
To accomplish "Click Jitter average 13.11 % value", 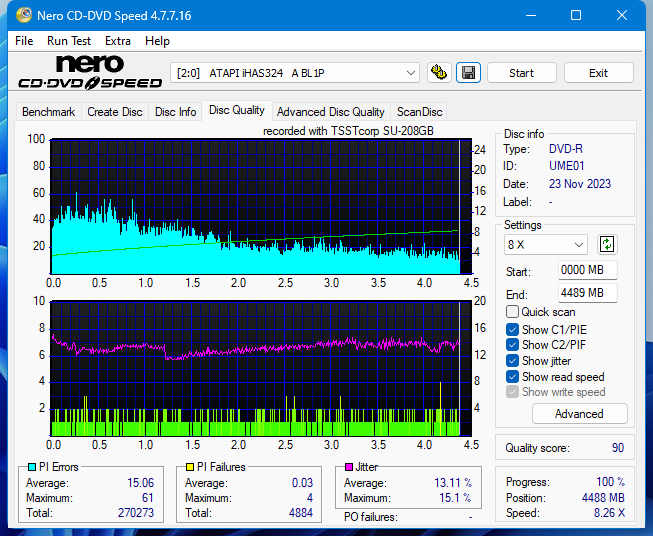I will (453, 483).
